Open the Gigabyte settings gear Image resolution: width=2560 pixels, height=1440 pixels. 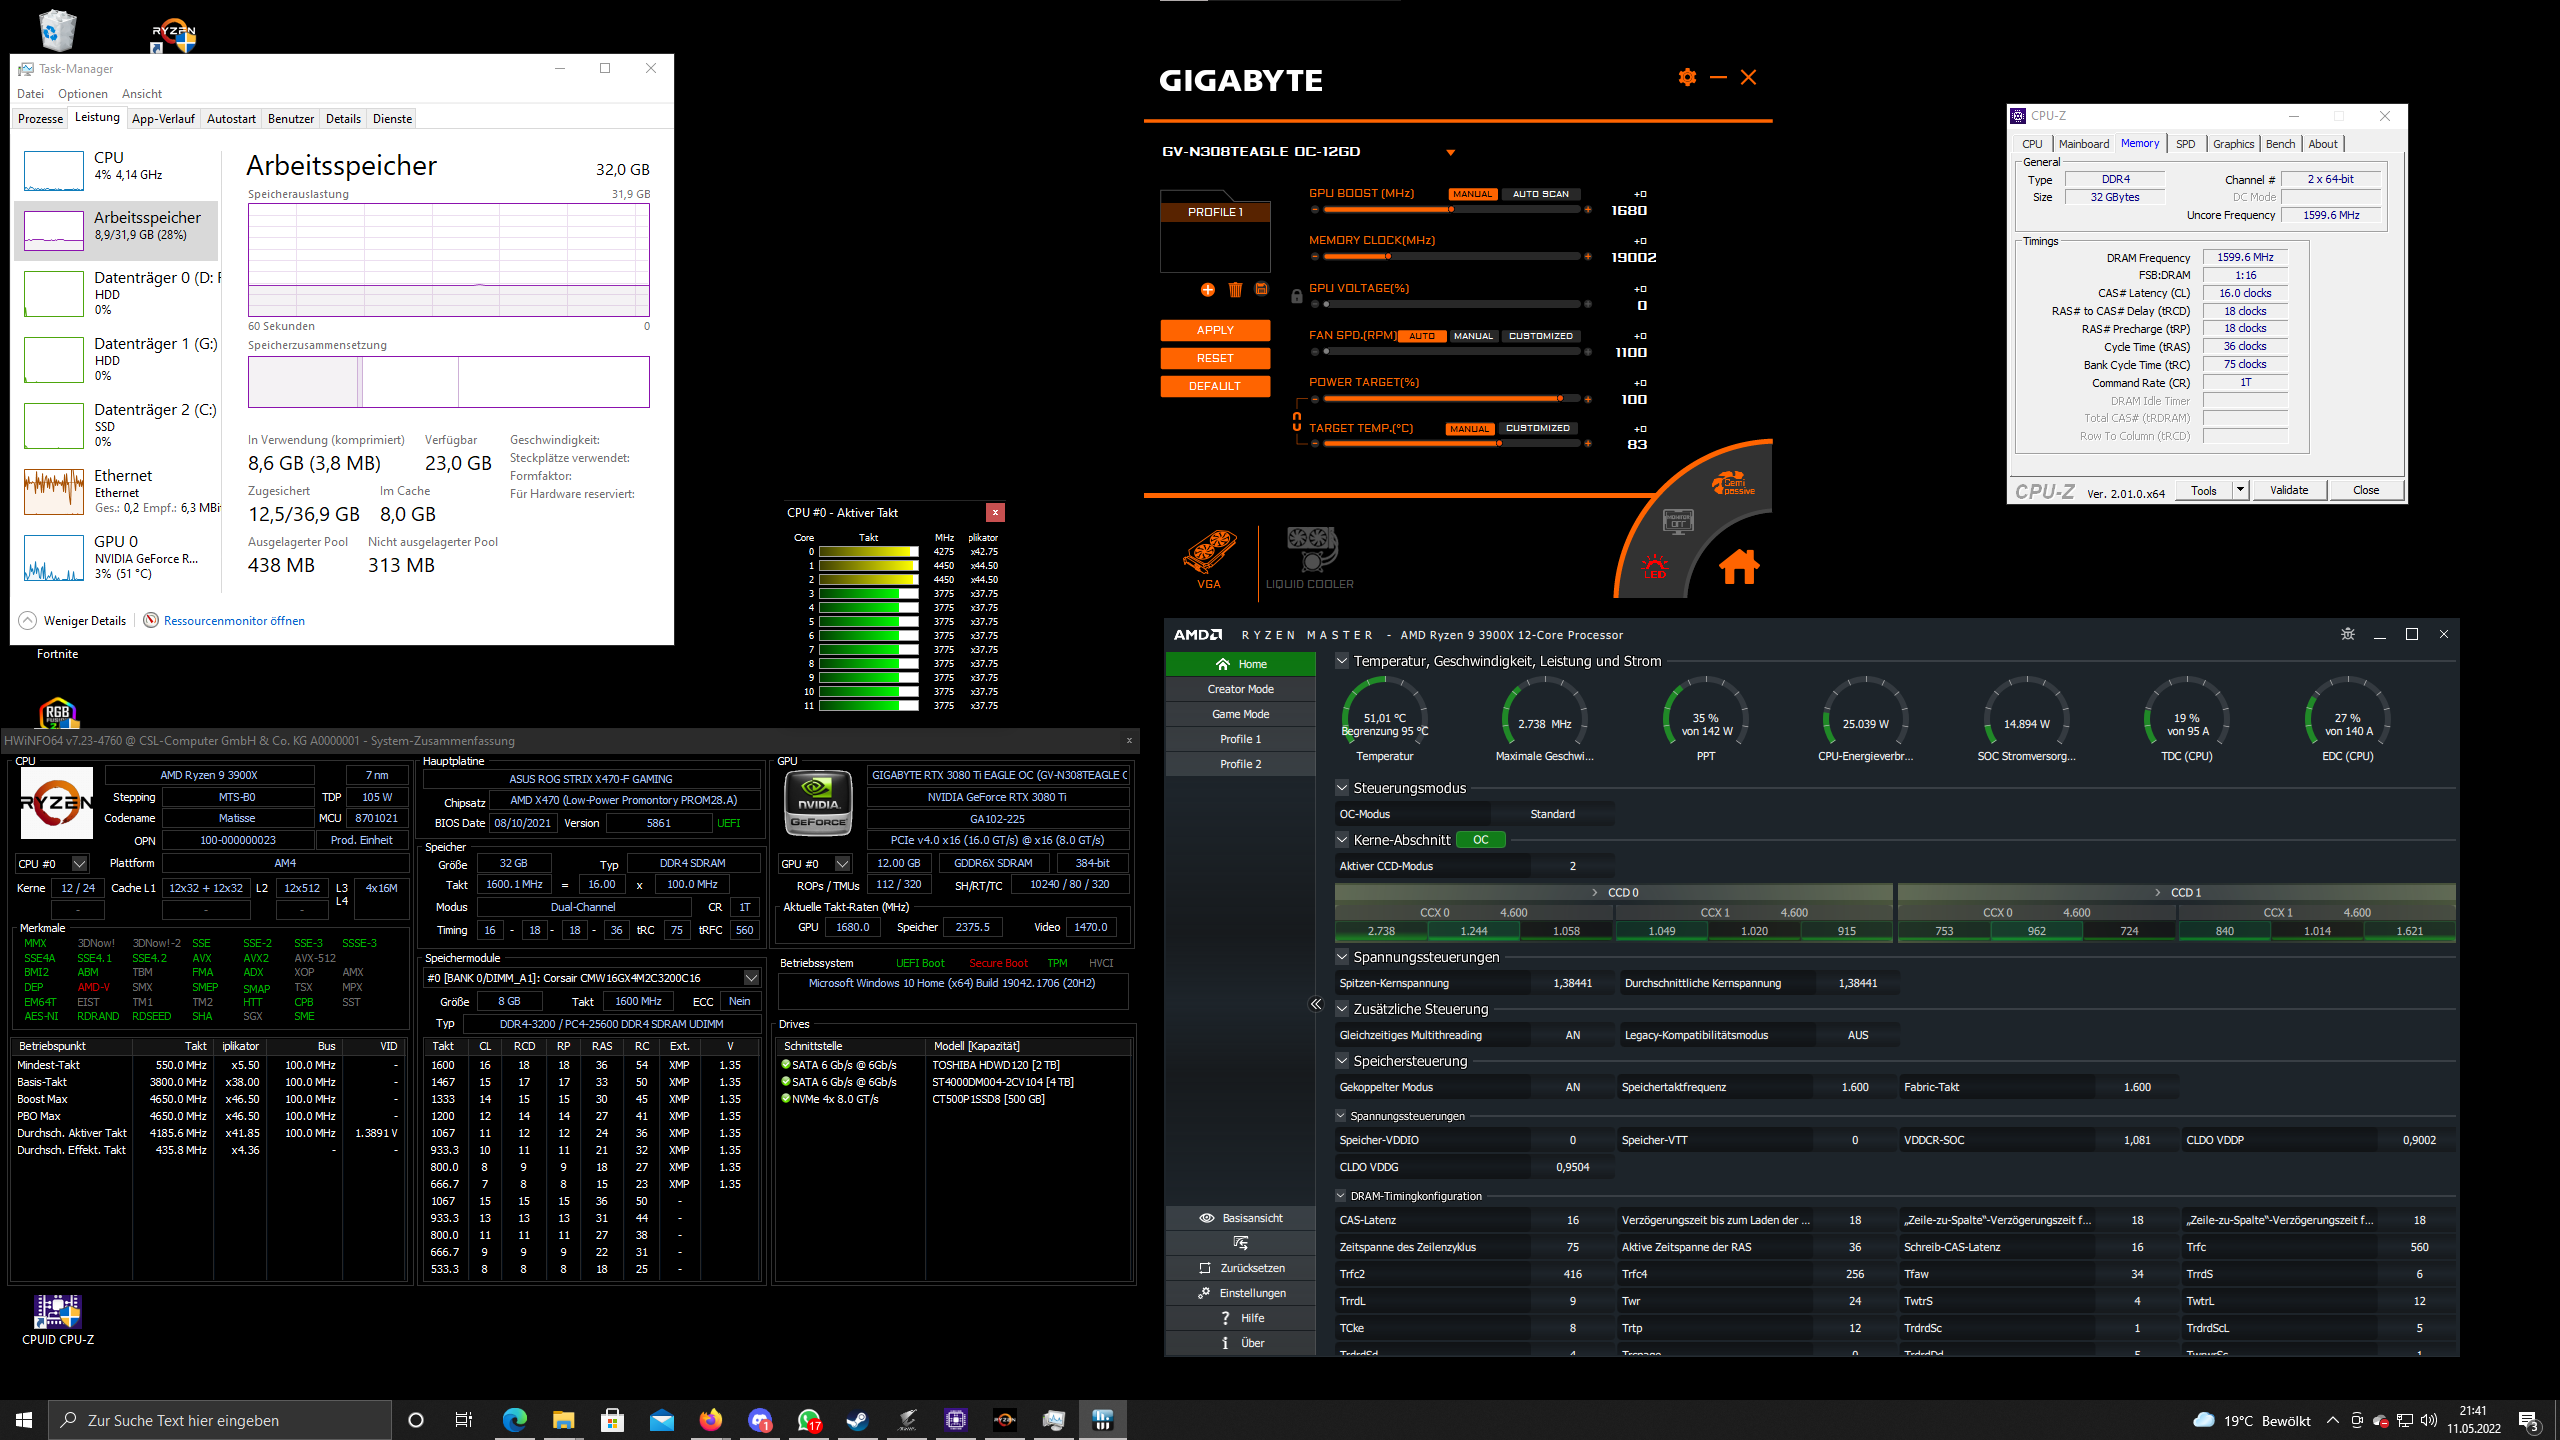click(x=1687, y=78)
